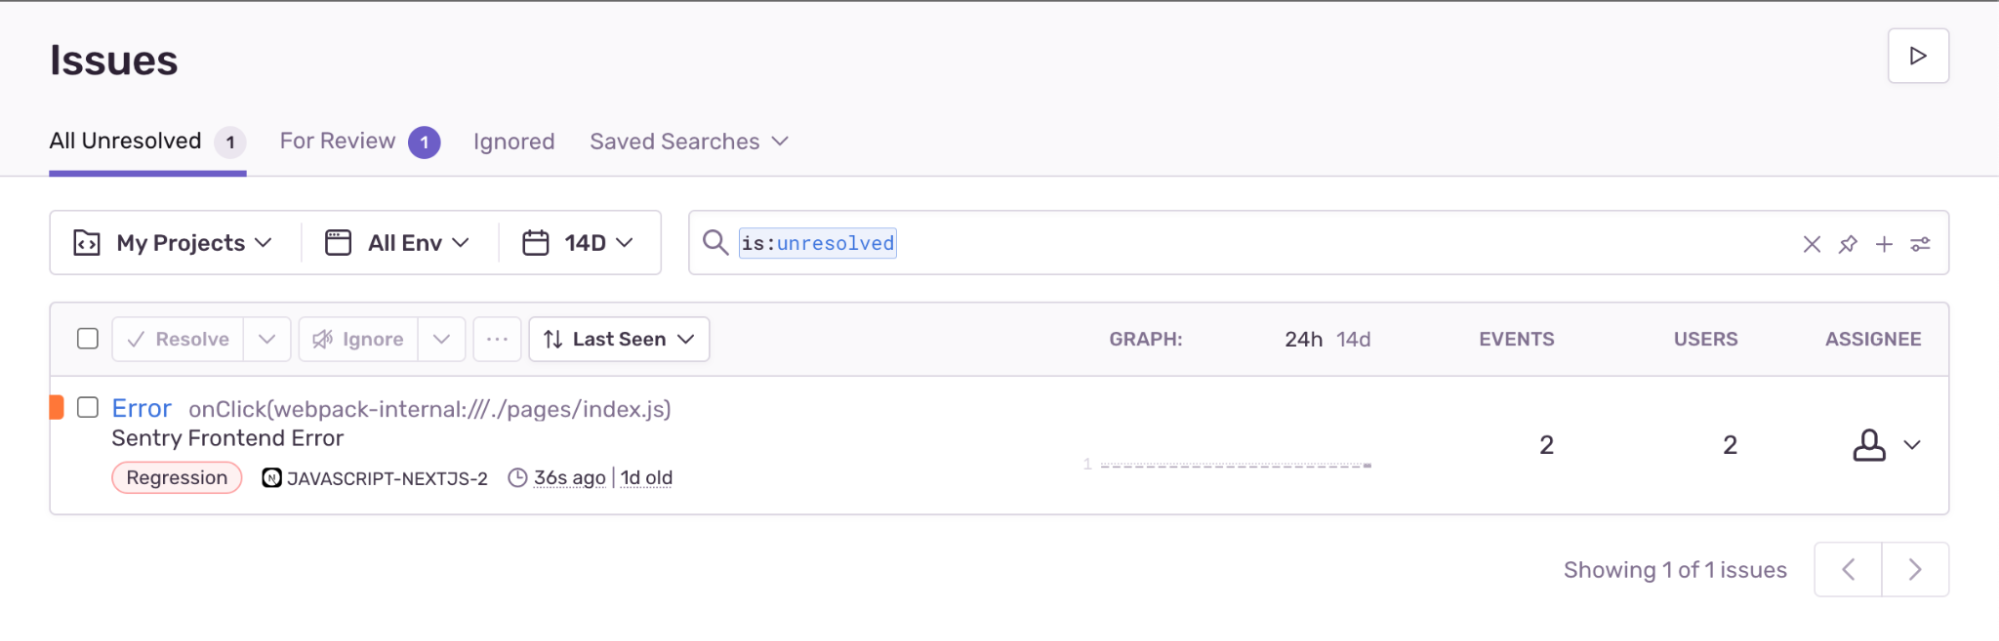Open the 14D date range dropdown

pyautogui.click(x=579, y=243)
